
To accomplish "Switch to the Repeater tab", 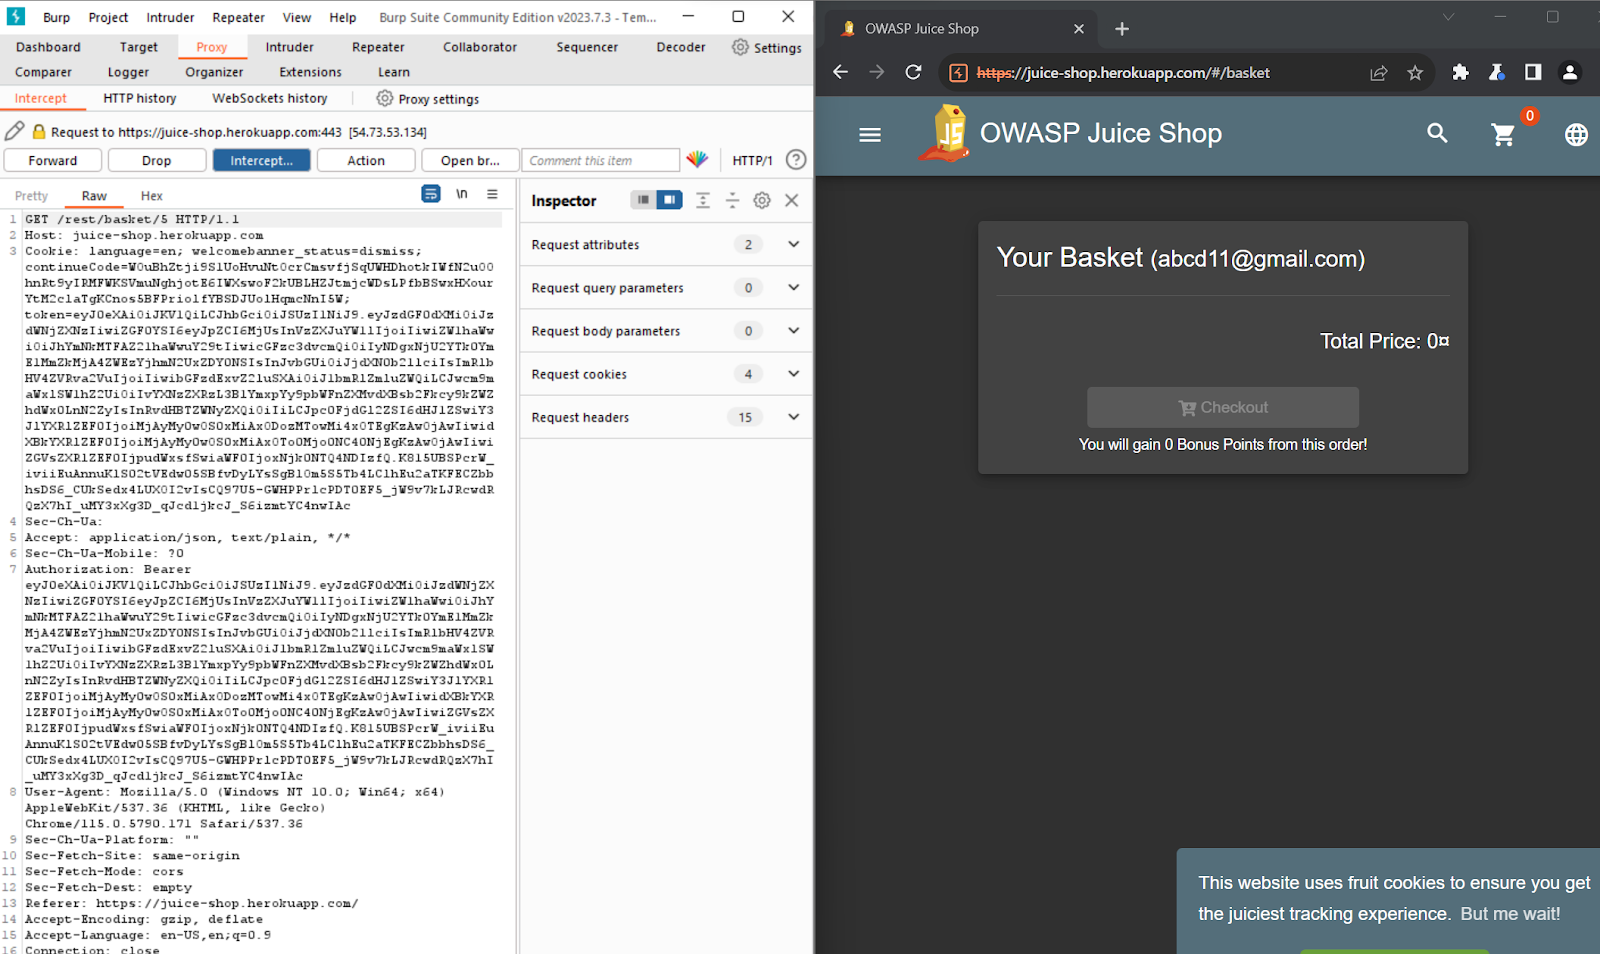I will [378, 47].
